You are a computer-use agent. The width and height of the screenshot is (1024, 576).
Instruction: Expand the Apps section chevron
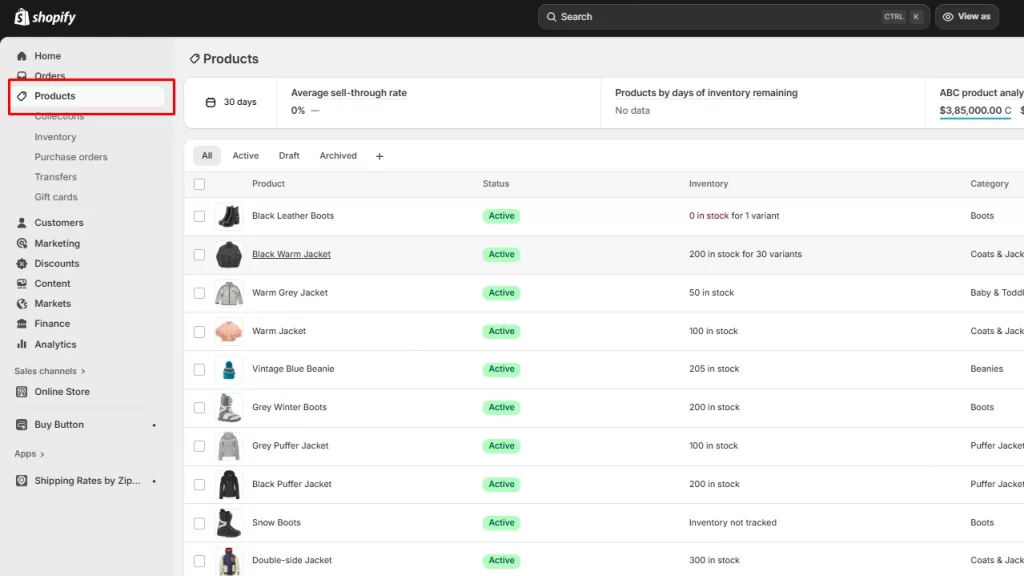click(42, 454)
